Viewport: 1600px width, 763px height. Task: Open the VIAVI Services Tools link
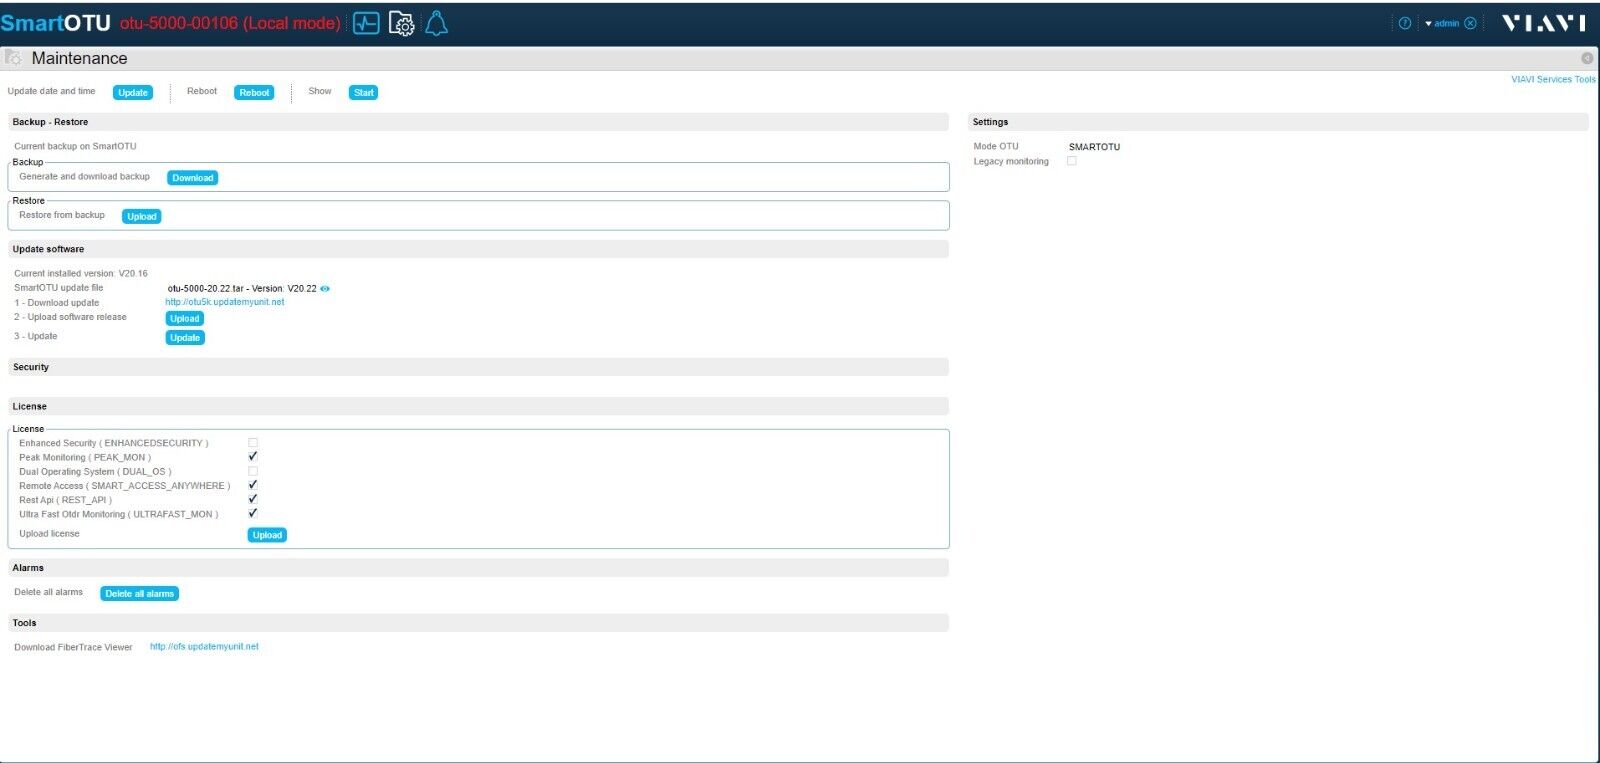pos(1553,79)
